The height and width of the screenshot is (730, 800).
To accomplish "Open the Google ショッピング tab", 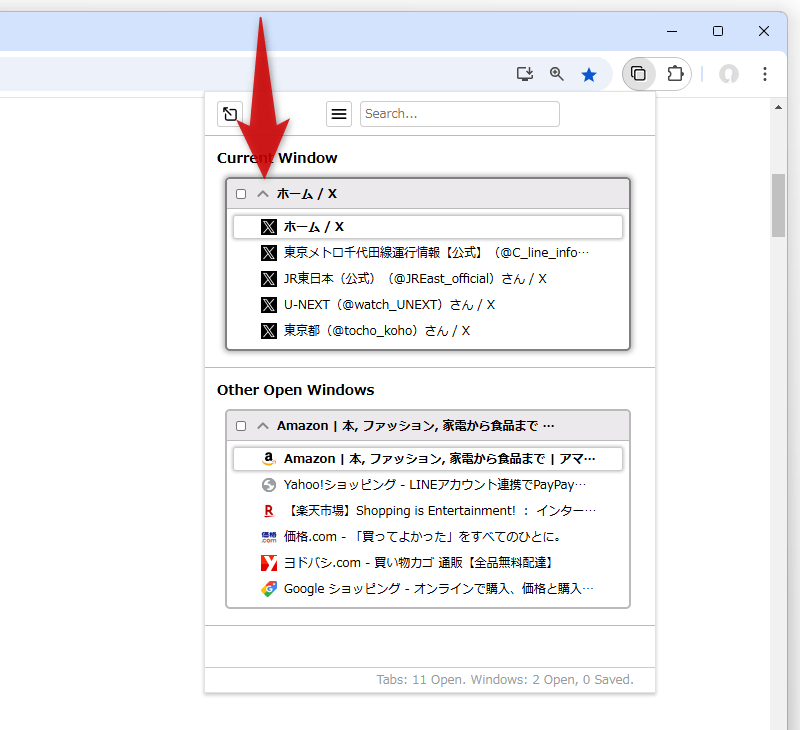I will point(428,589).
